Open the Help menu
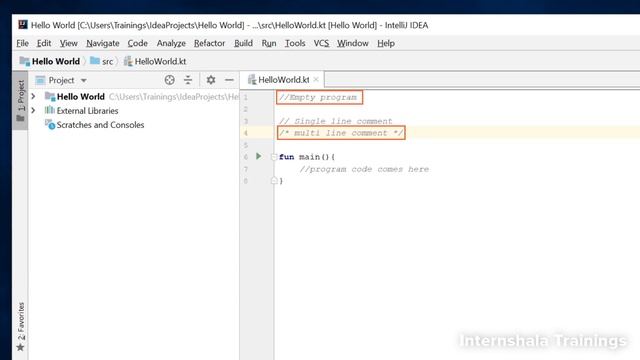 (386, 43)
